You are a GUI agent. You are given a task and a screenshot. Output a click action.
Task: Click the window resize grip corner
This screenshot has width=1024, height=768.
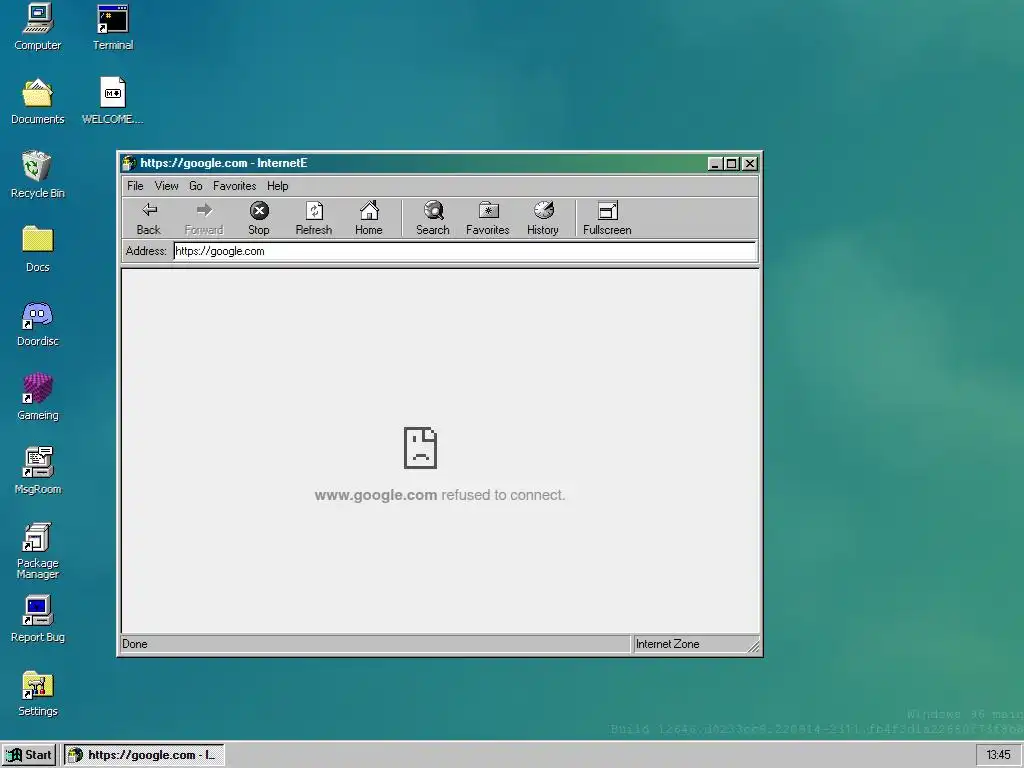coord(753,646)
